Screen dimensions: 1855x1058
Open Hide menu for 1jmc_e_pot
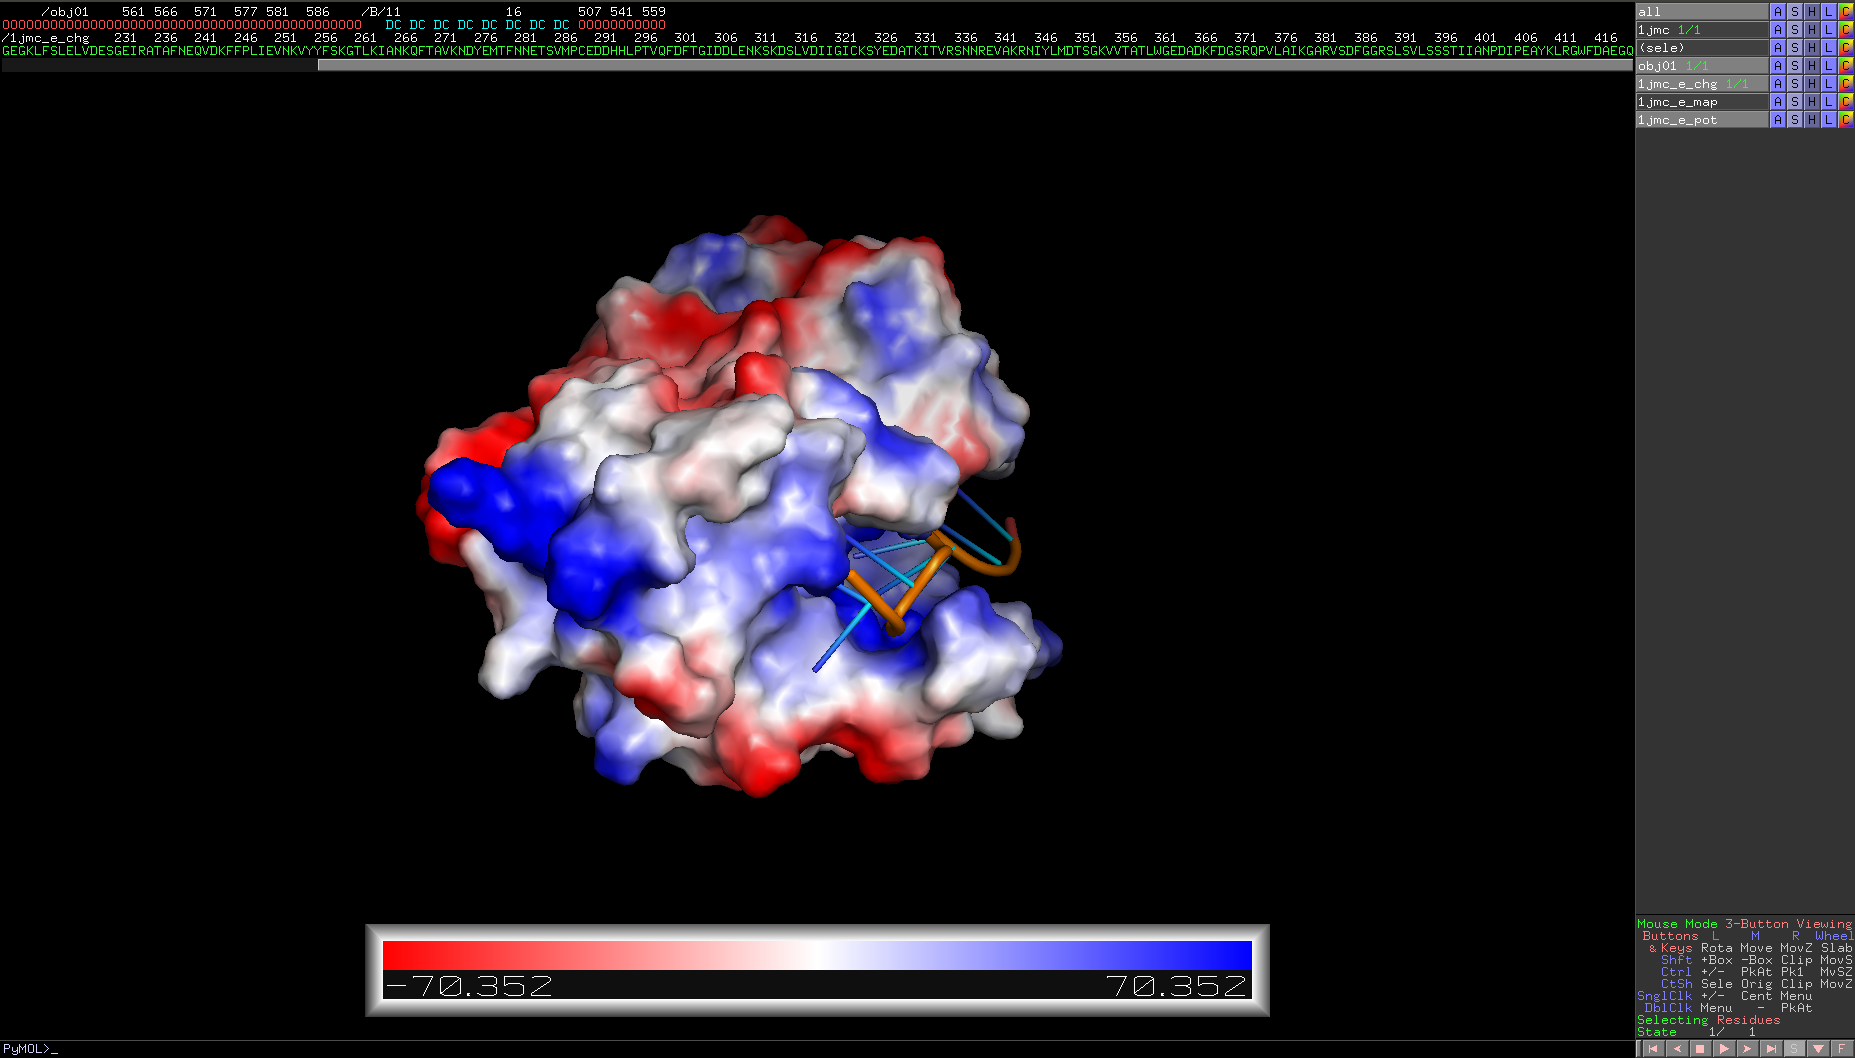tap(1812, 120)
